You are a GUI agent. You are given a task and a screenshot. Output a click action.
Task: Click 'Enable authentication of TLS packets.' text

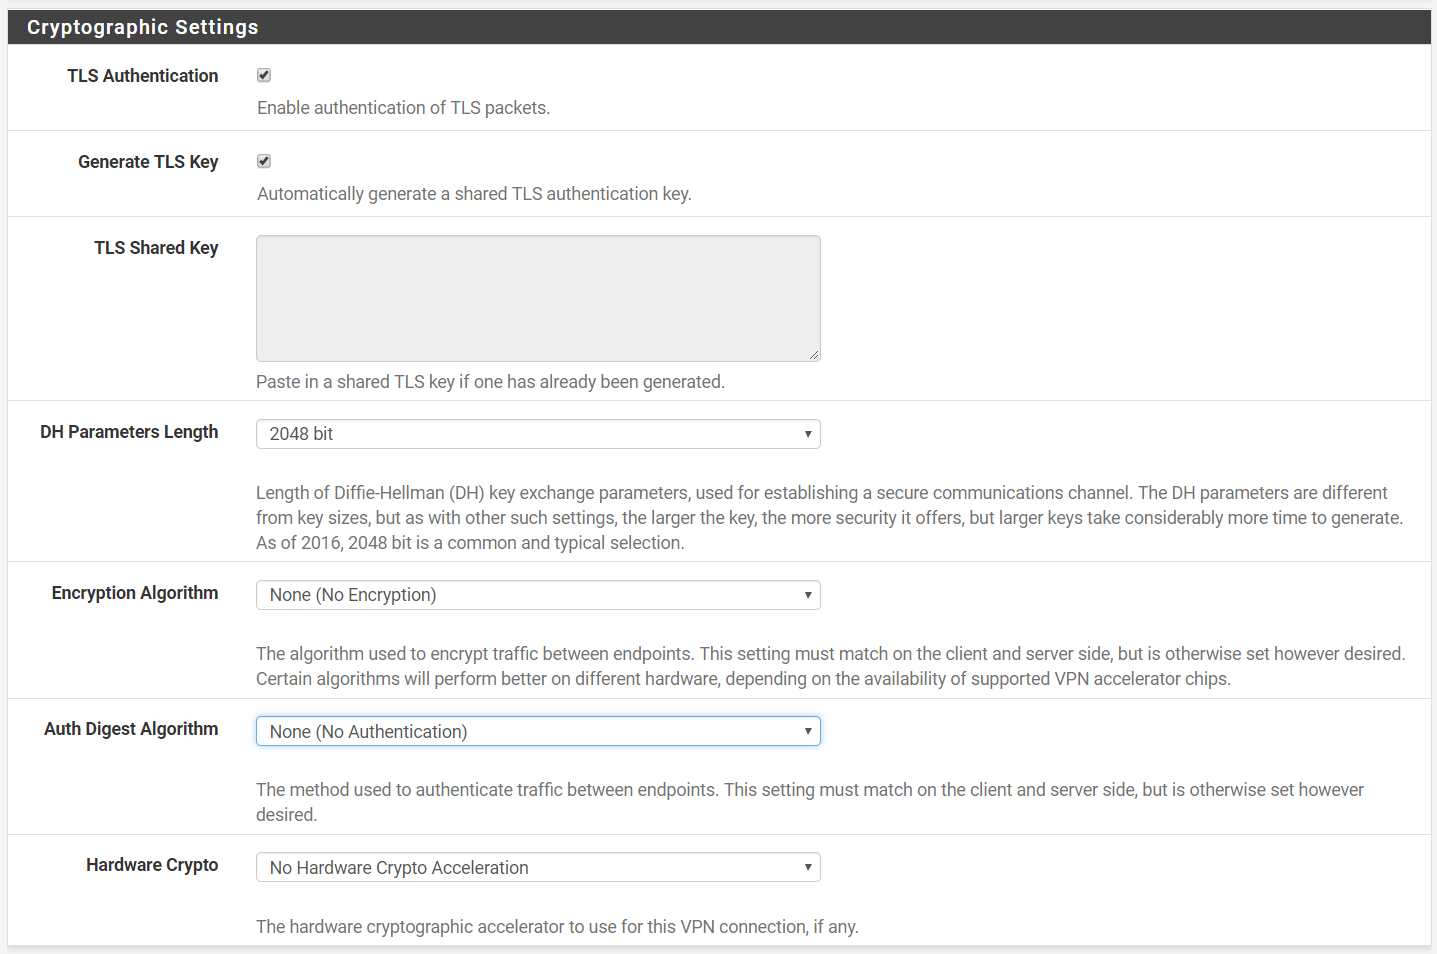[x=404, y=108]
